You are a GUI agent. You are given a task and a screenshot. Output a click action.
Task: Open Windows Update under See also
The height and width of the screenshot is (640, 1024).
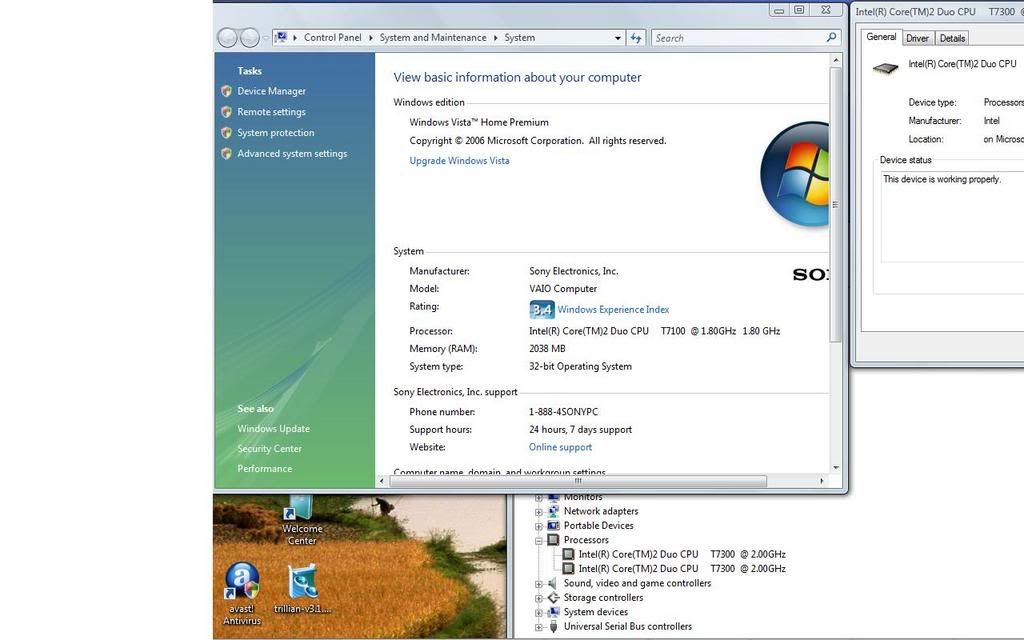tap(274, 429)
